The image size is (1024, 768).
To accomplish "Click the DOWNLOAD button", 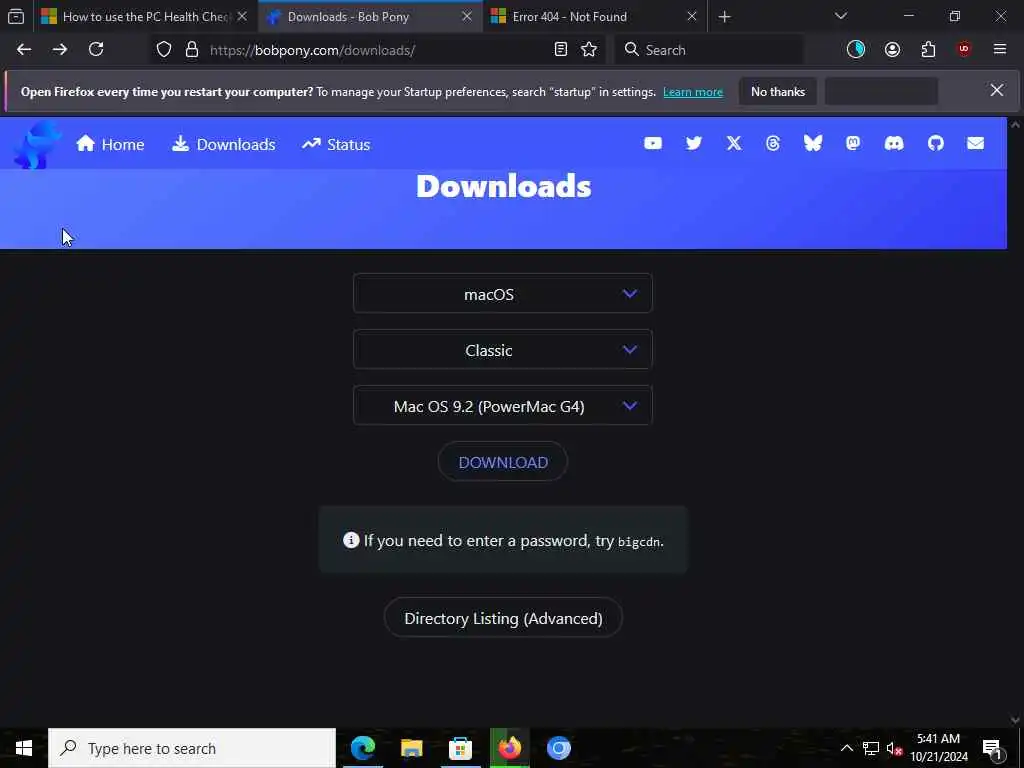I will pos(503,462).
